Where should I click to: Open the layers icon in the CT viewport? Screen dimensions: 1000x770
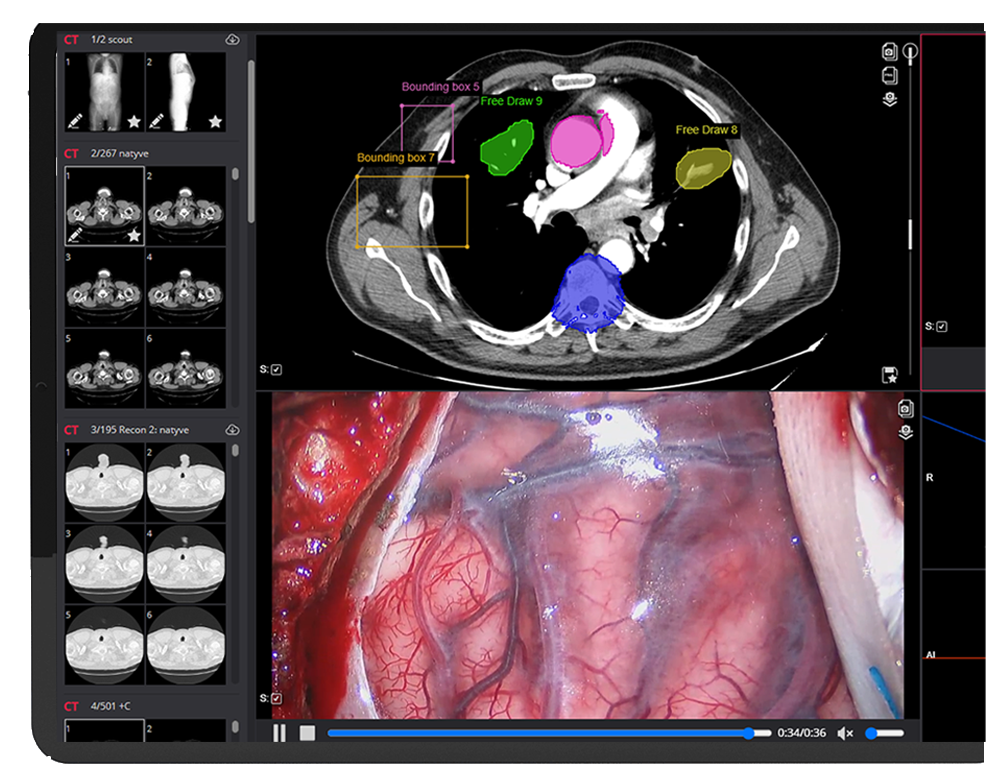tap(890, 100)
